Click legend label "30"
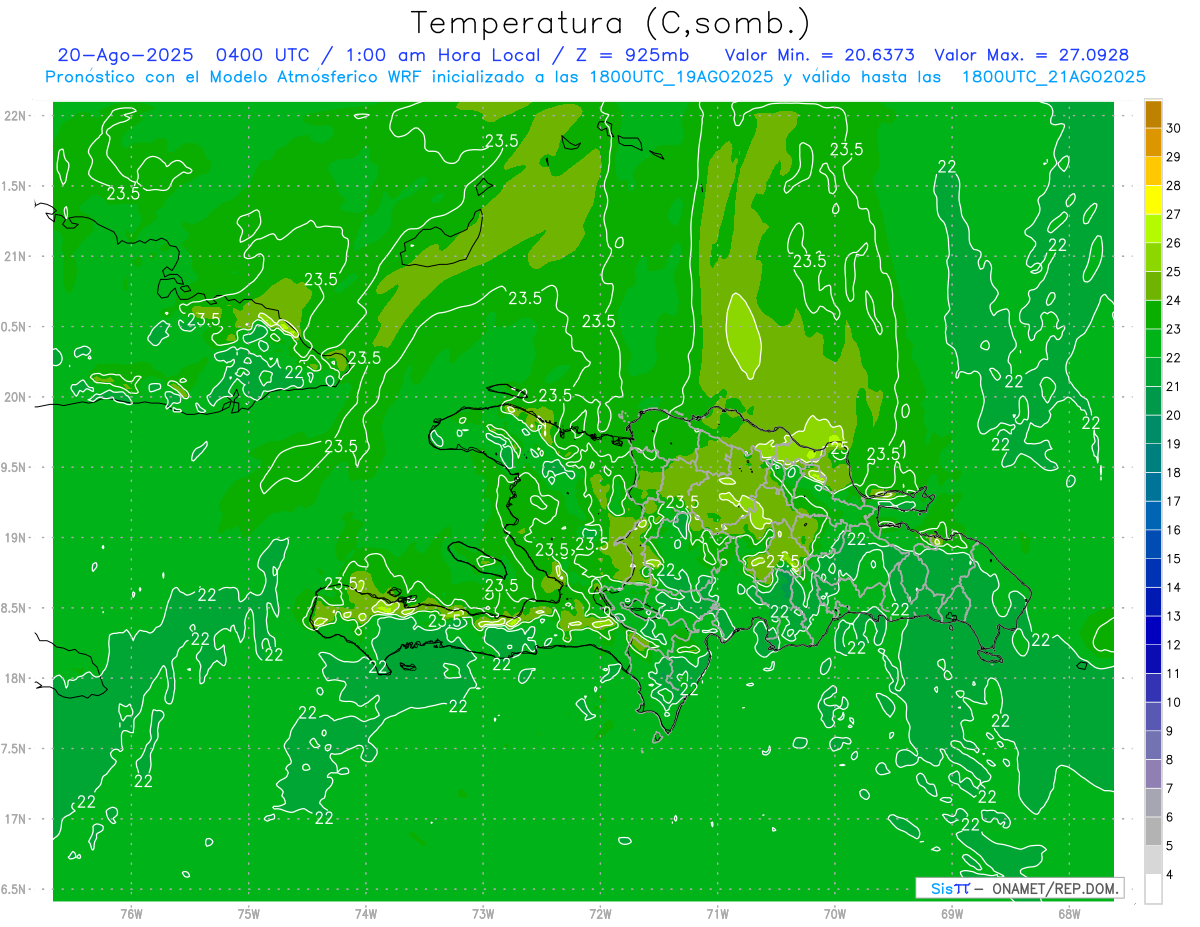Screen dimensions: 1200x927 click(1174, 128)
